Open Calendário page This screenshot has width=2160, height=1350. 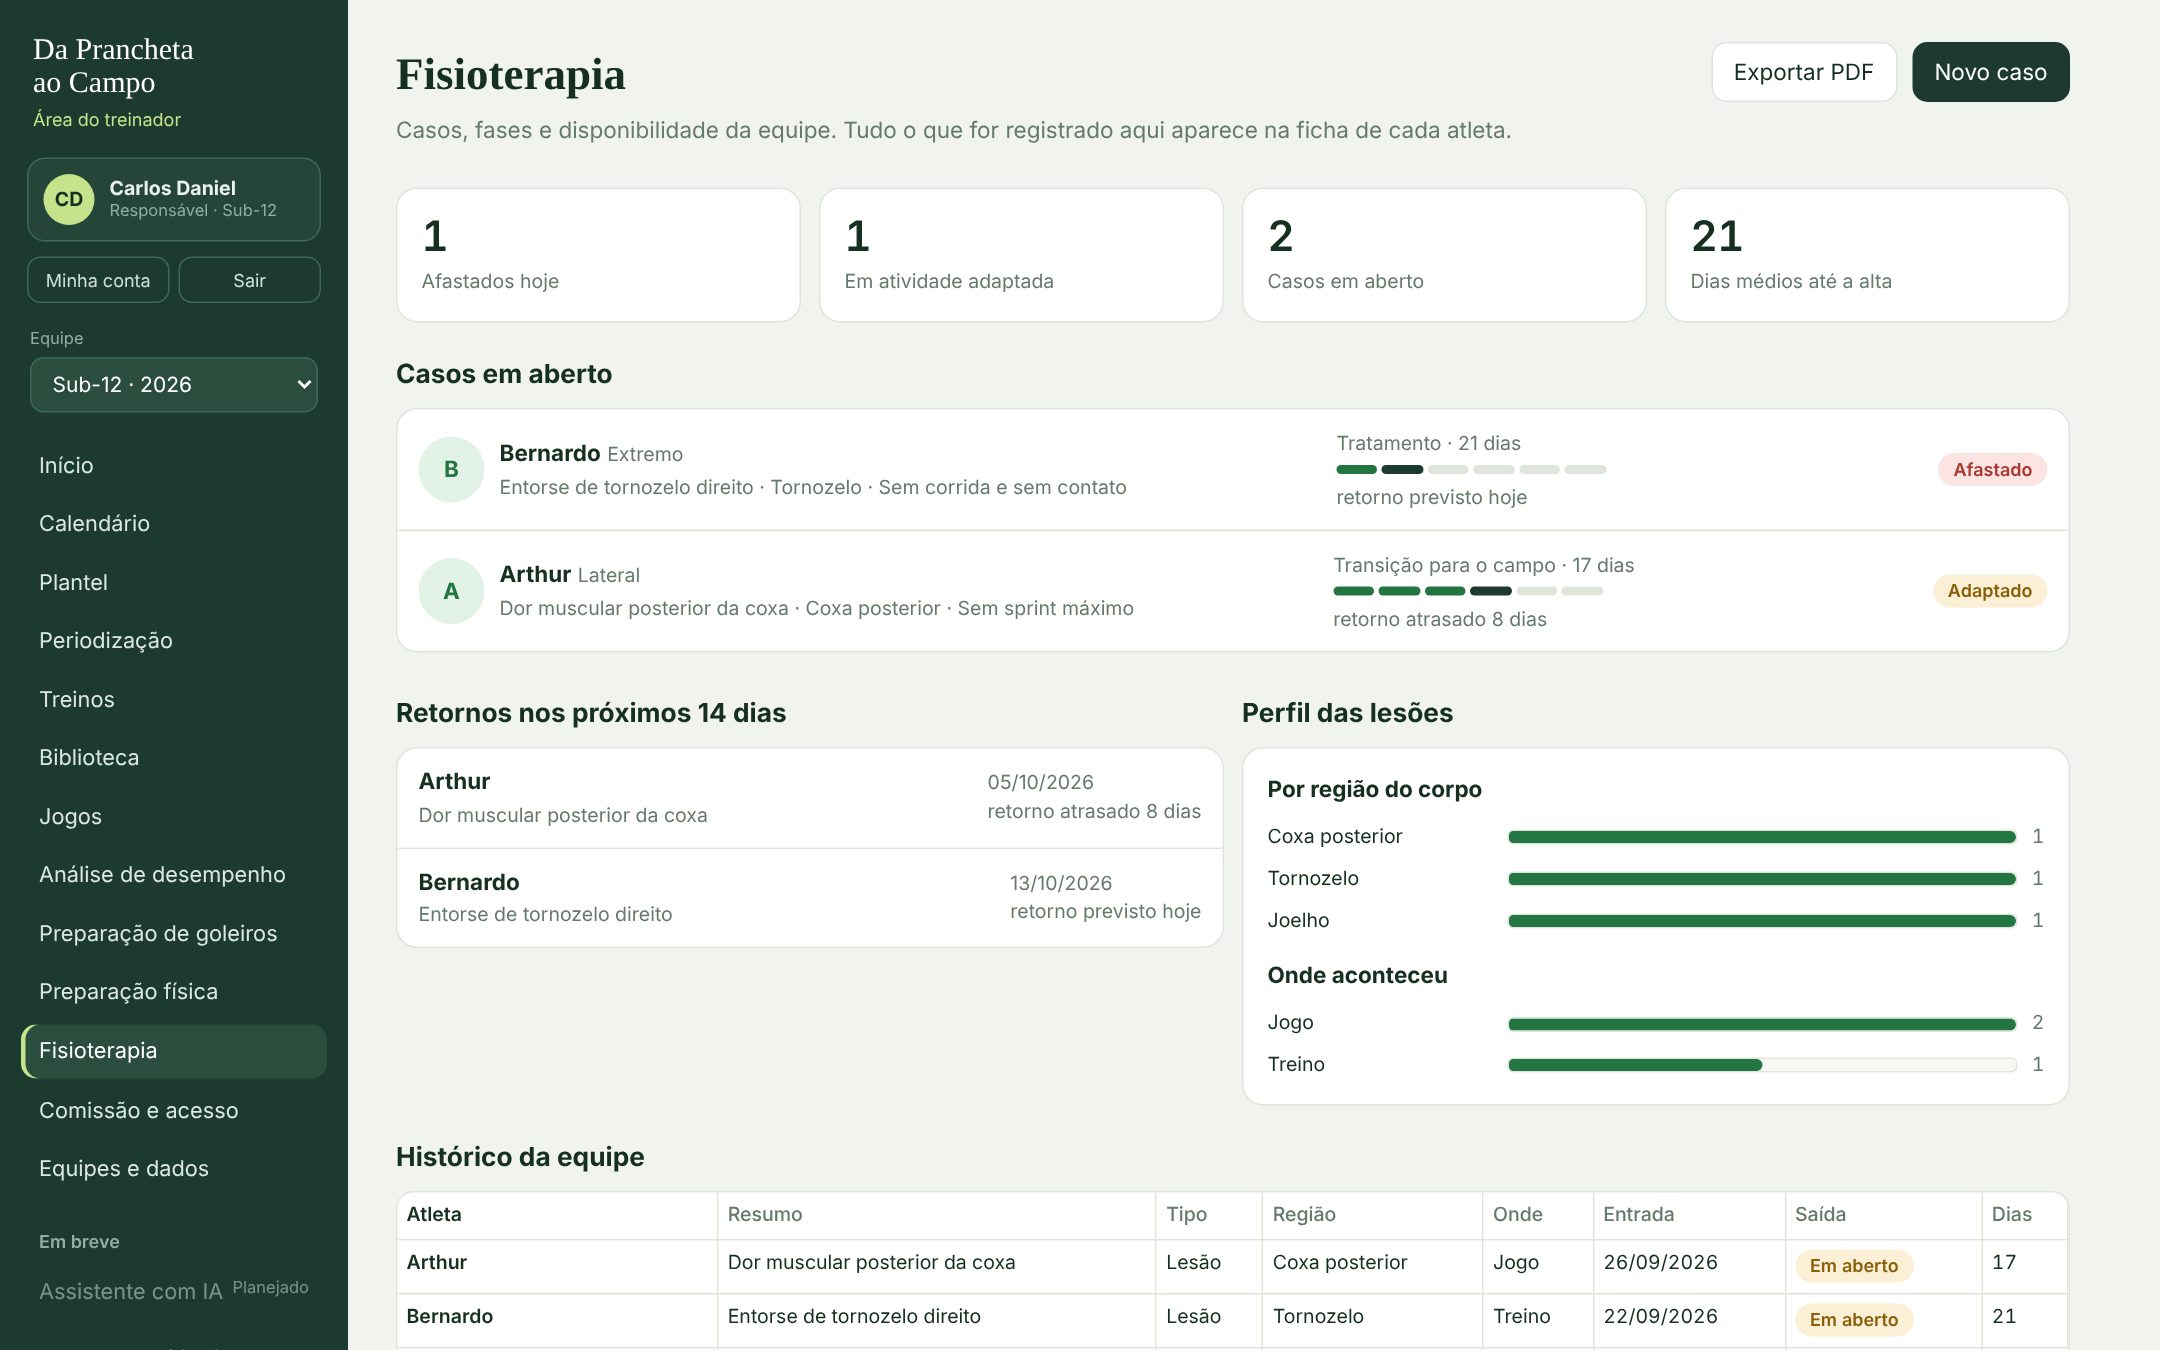pyautogui.click(x=174, y=523)
